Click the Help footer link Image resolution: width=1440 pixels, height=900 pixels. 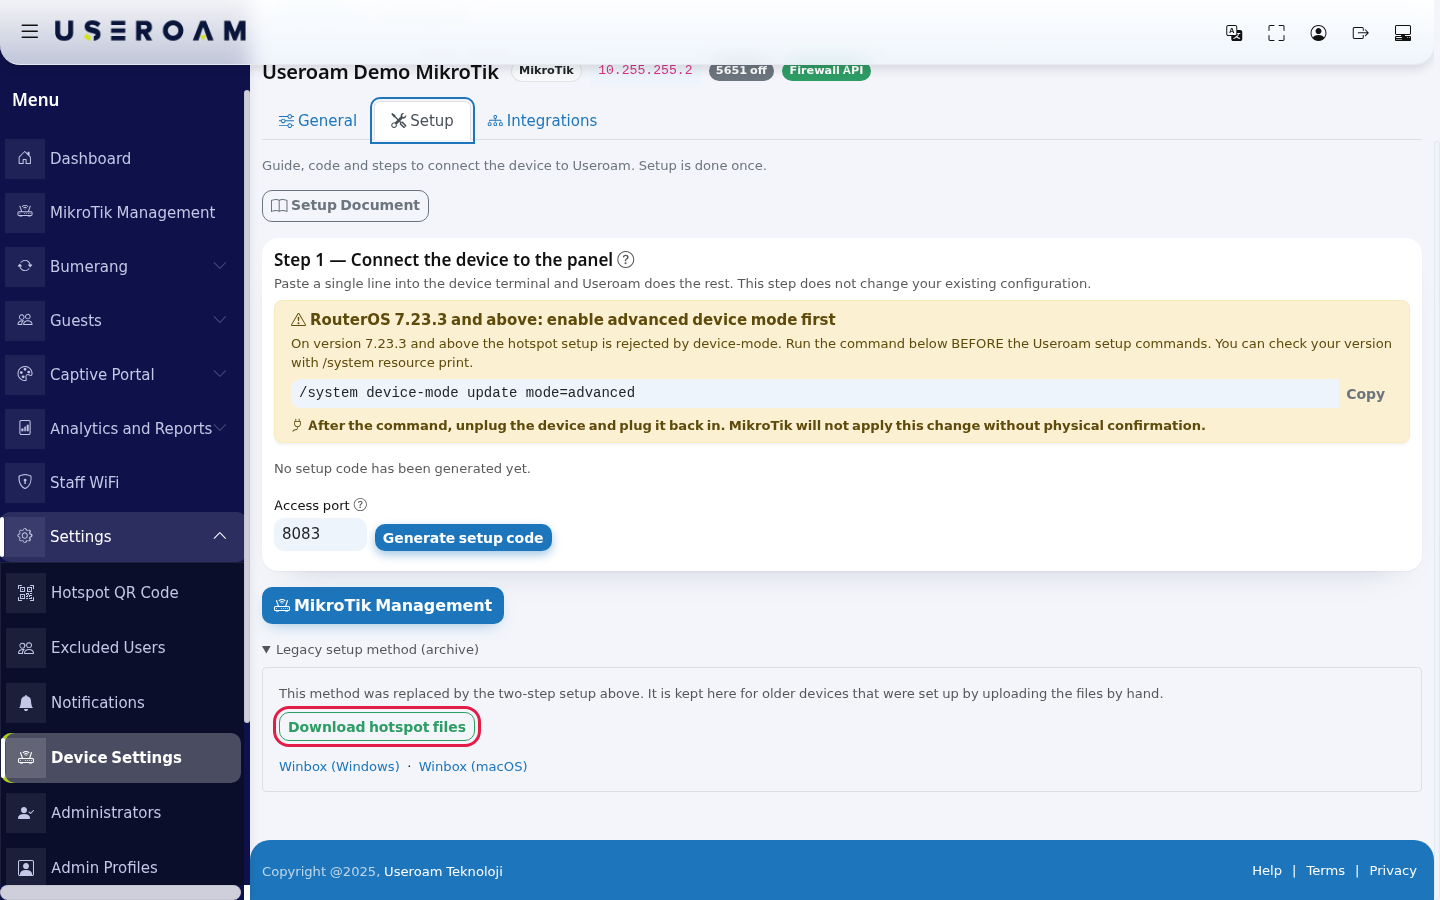pyautogui.click(x=1267, y=871)
